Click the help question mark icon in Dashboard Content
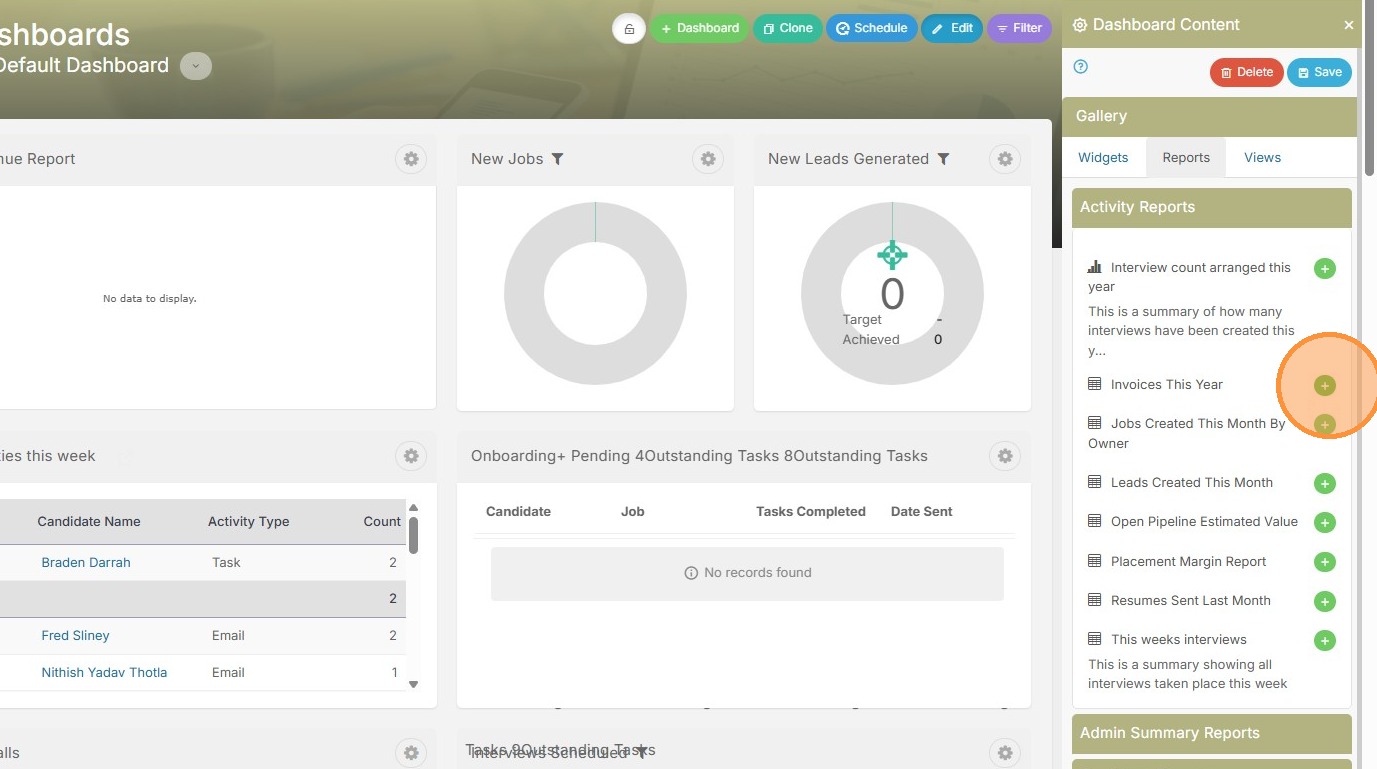 [x=1080, y=67]
